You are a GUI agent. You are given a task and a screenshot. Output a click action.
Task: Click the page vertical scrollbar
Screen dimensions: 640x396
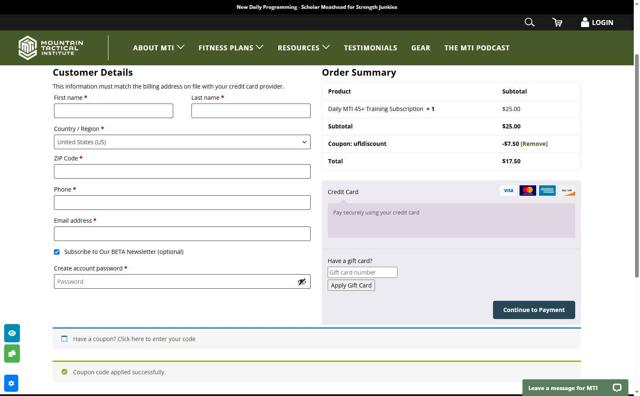[x=636, y=165]
